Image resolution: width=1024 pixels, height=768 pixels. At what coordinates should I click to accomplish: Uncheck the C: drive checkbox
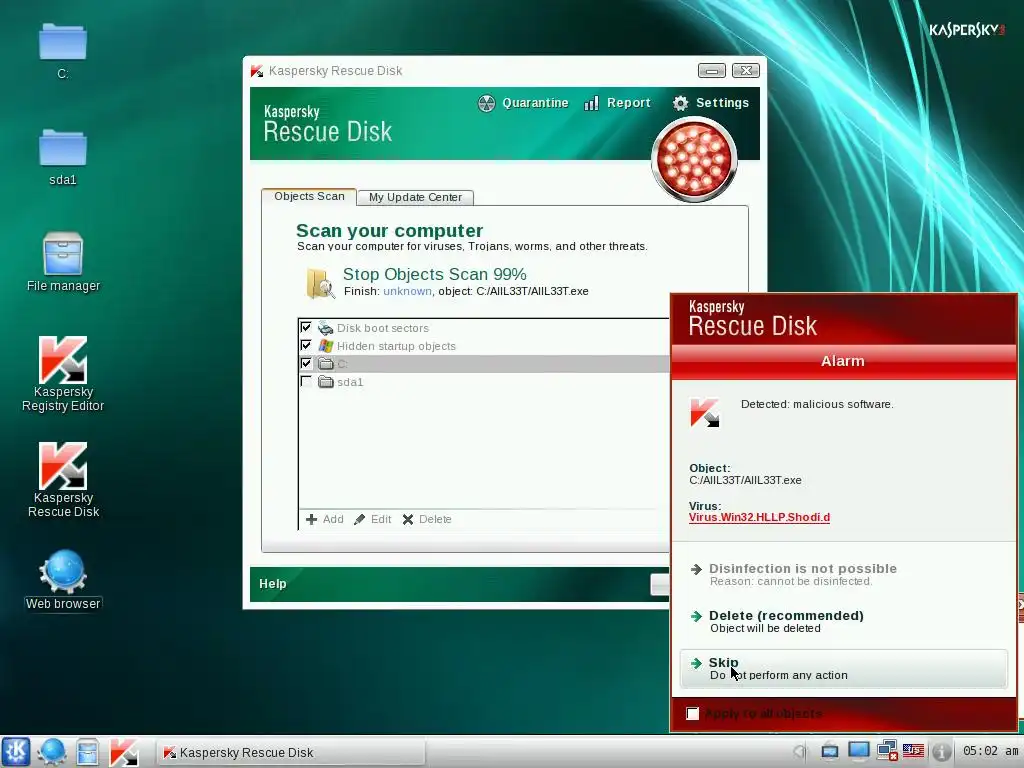click(306, 363)
